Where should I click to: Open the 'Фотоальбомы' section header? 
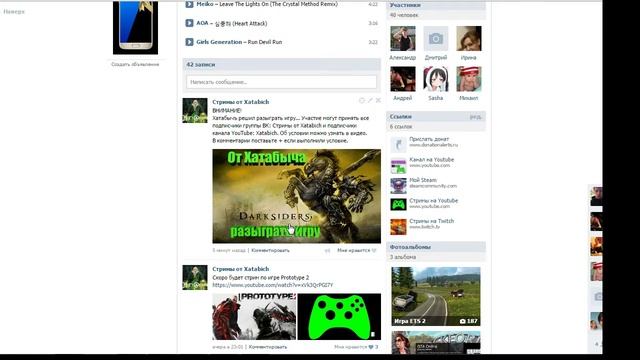tap(436, 247)
